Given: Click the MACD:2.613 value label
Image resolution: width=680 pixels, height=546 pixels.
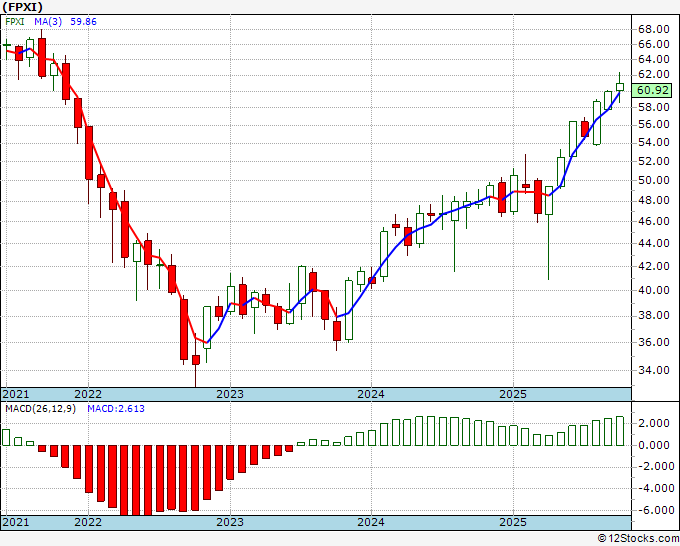Looking at the screenshot, I should [116, 409].
